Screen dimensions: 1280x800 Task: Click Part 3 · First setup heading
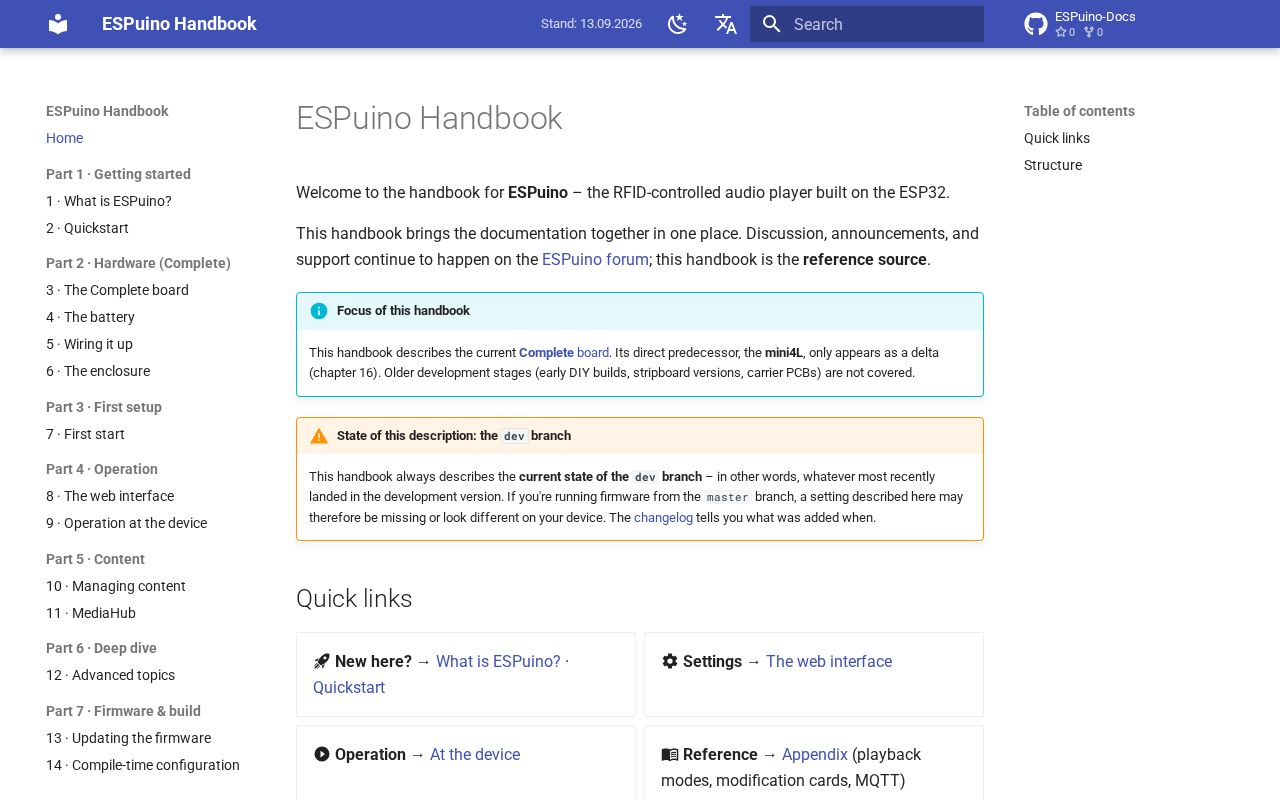104,407
